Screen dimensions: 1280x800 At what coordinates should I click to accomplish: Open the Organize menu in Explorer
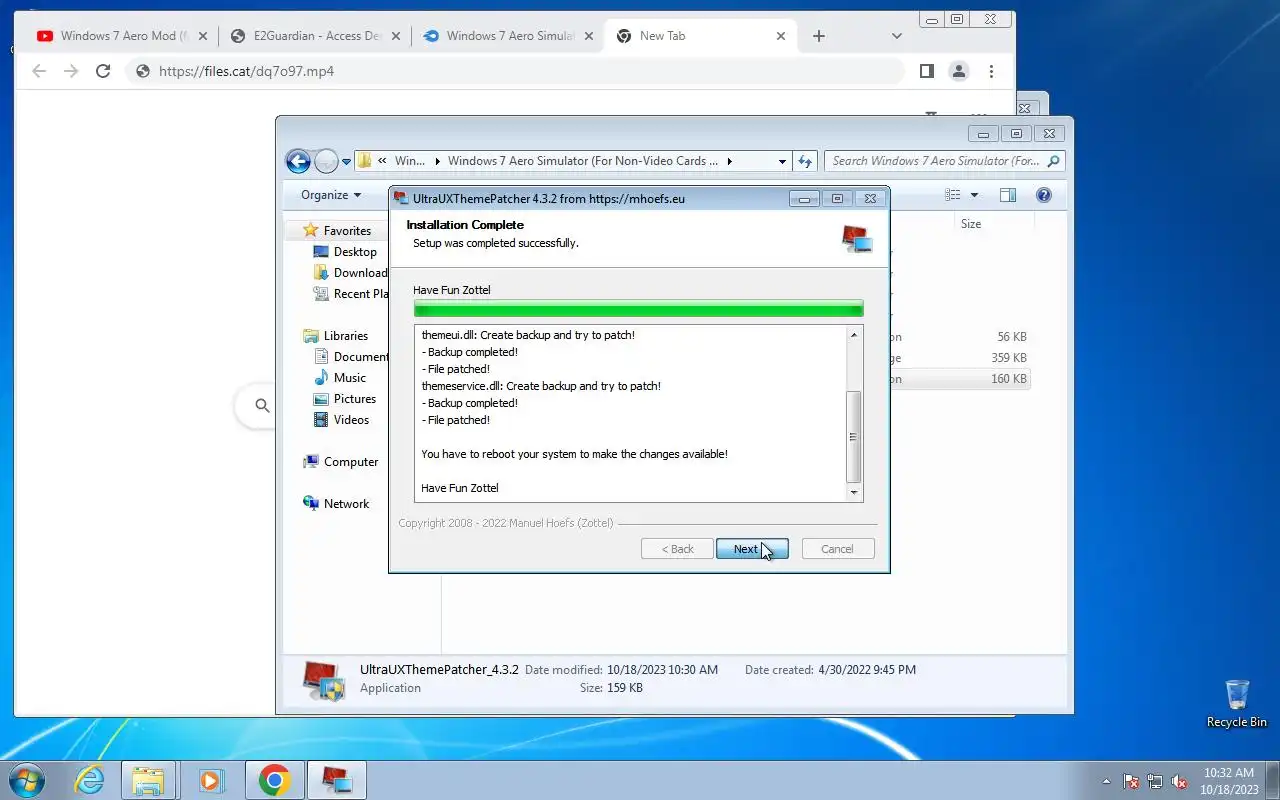click(x=331, y=195)
